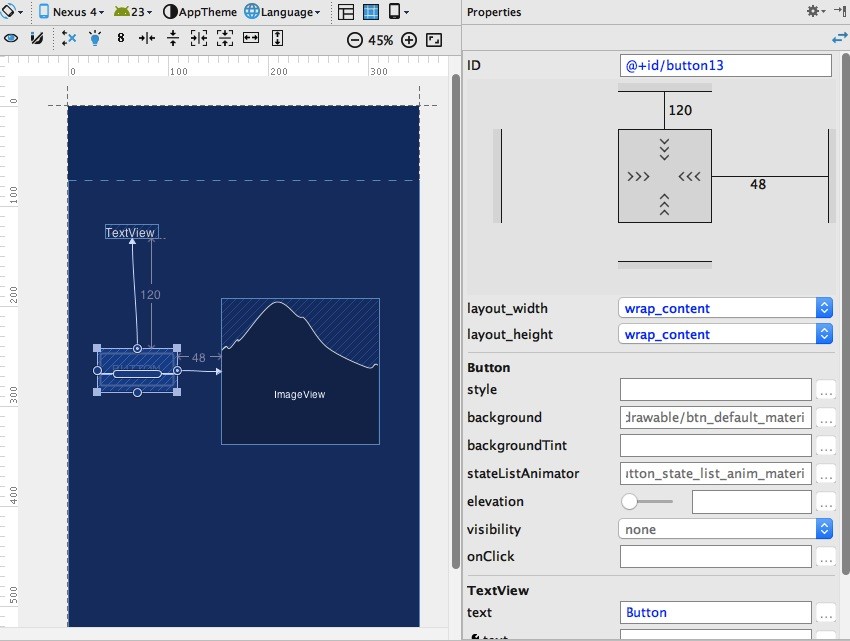The width and height of the screenshot is (850, 641).
Task: Click the background drawable field
Action: click(x=716, y=418)
